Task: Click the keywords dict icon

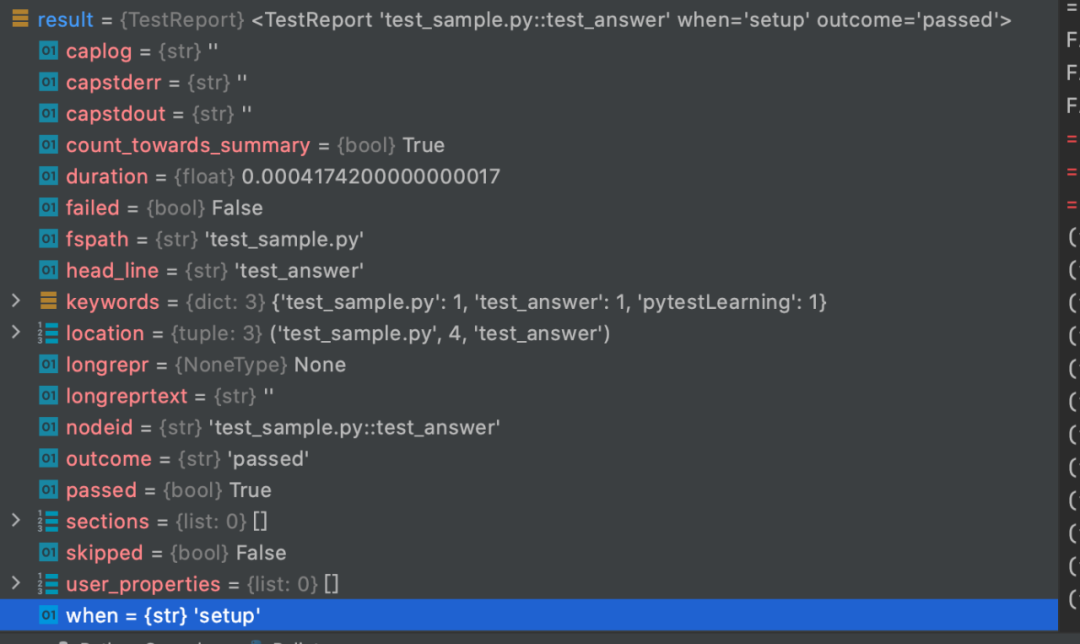Action: tap(48, 301)
